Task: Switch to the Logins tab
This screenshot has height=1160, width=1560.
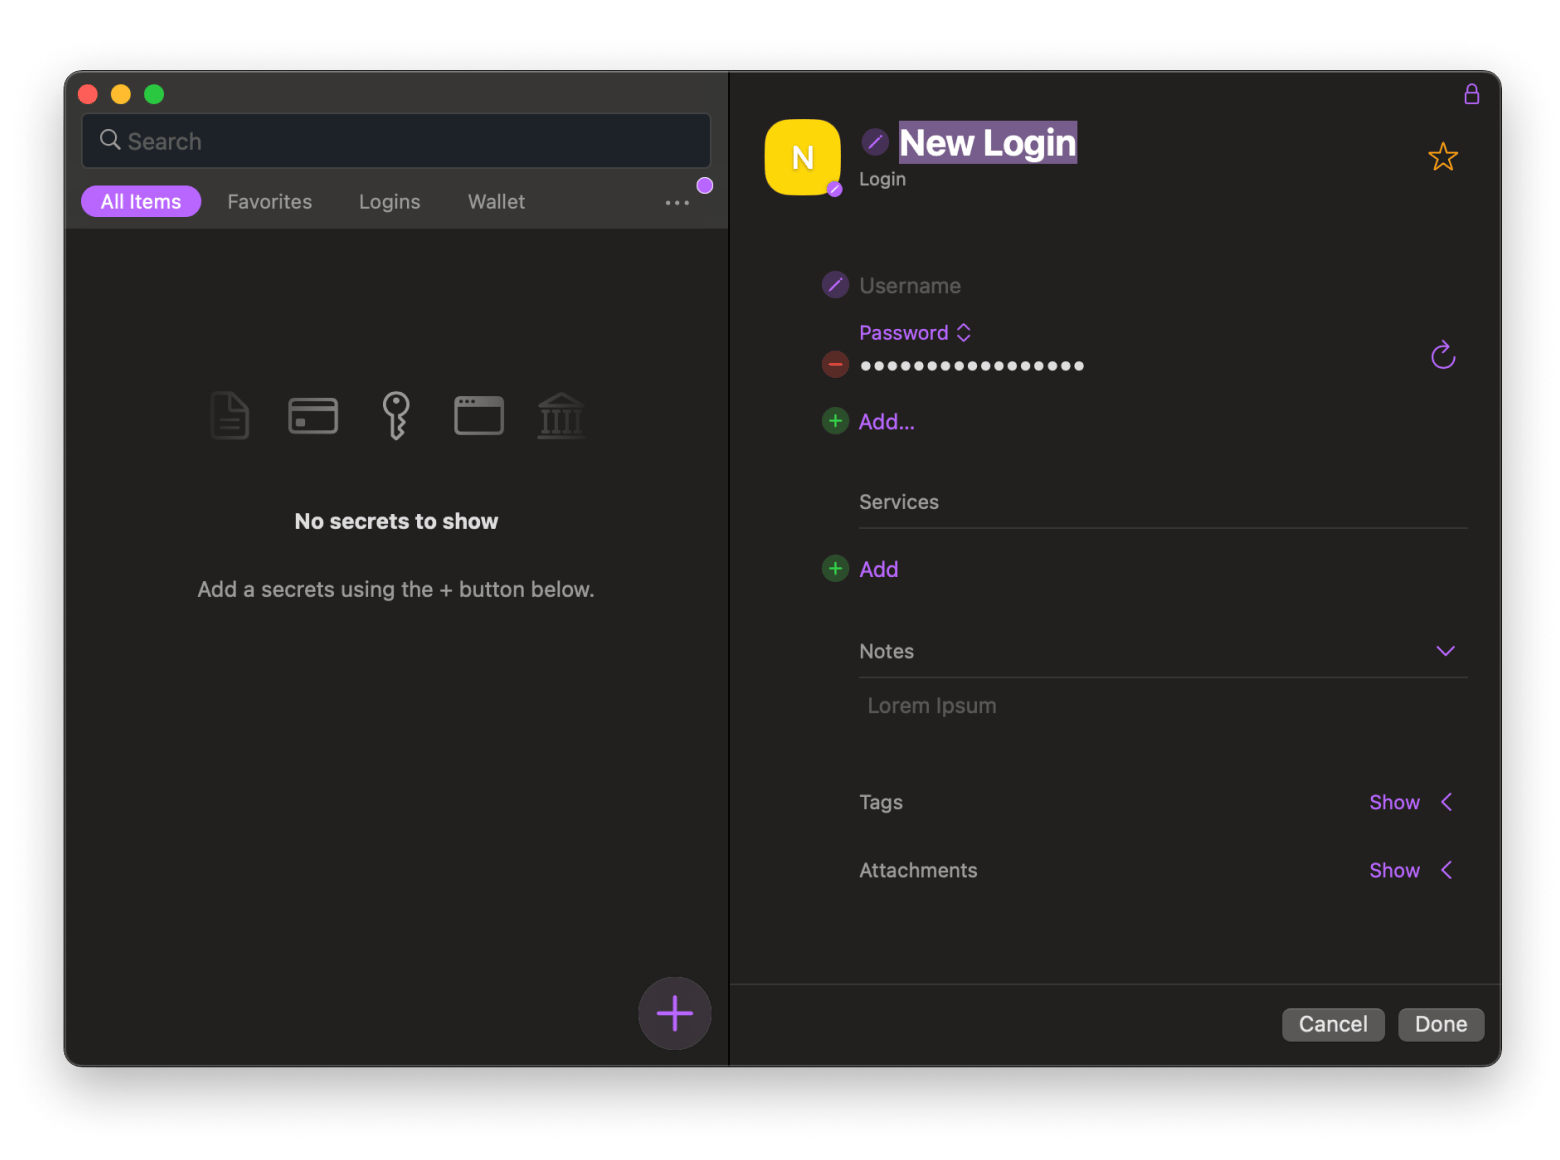Action: (x=389, y=202)
